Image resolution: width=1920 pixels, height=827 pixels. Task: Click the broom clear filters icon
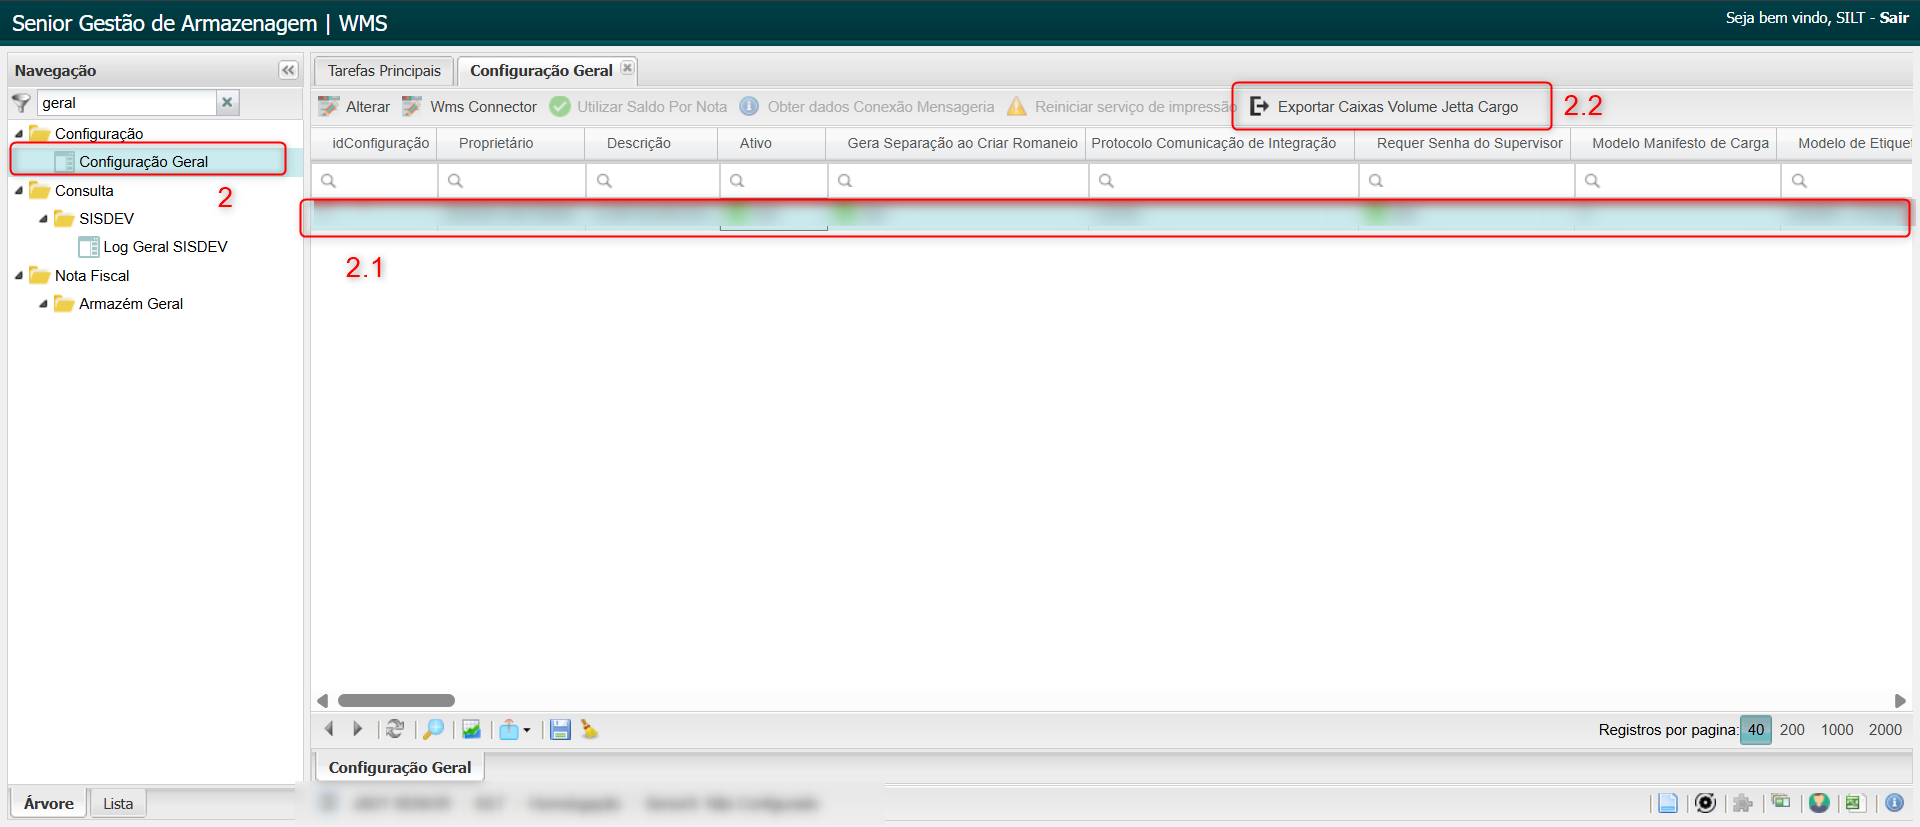coord(590,729)
